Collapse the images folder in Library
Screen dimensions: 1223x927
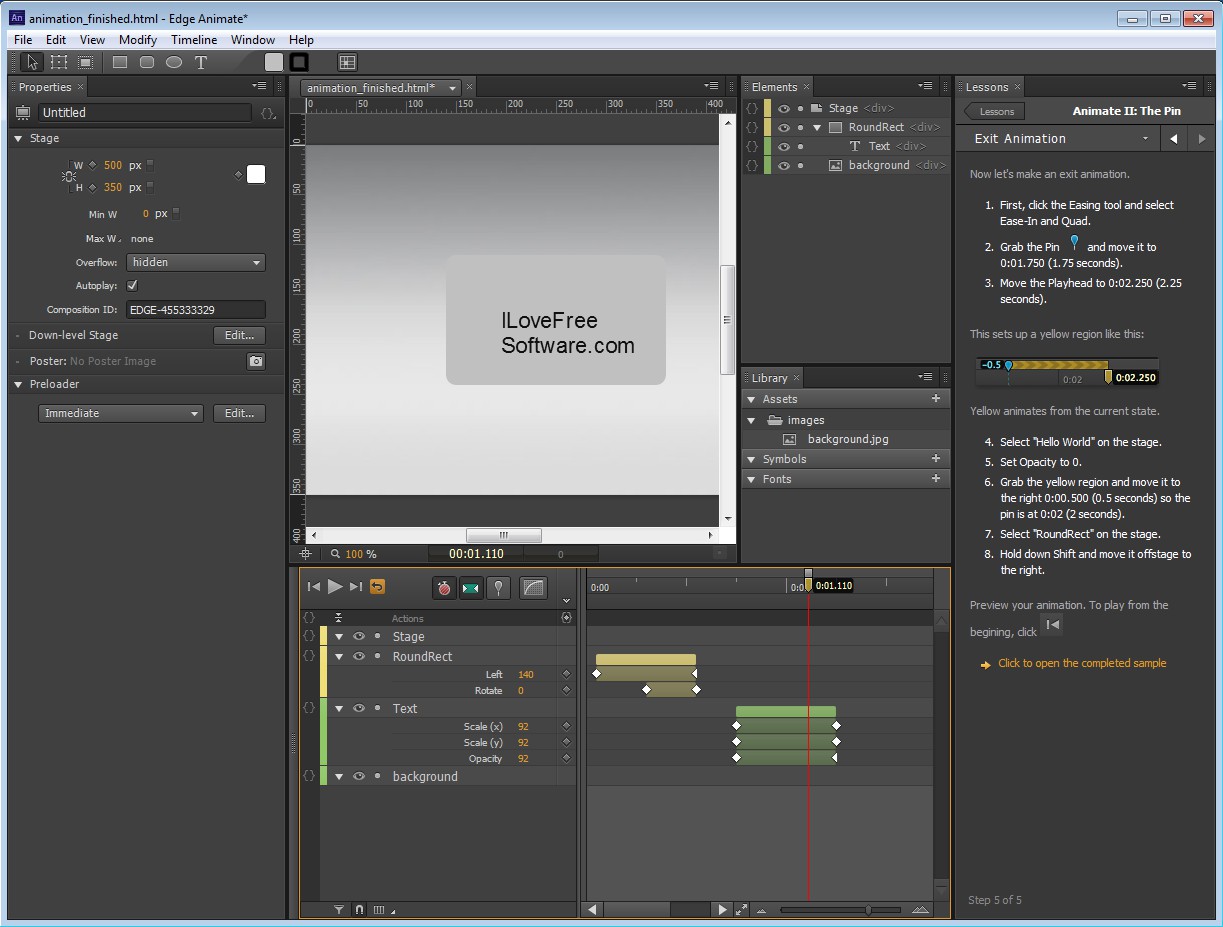[752, 420]
